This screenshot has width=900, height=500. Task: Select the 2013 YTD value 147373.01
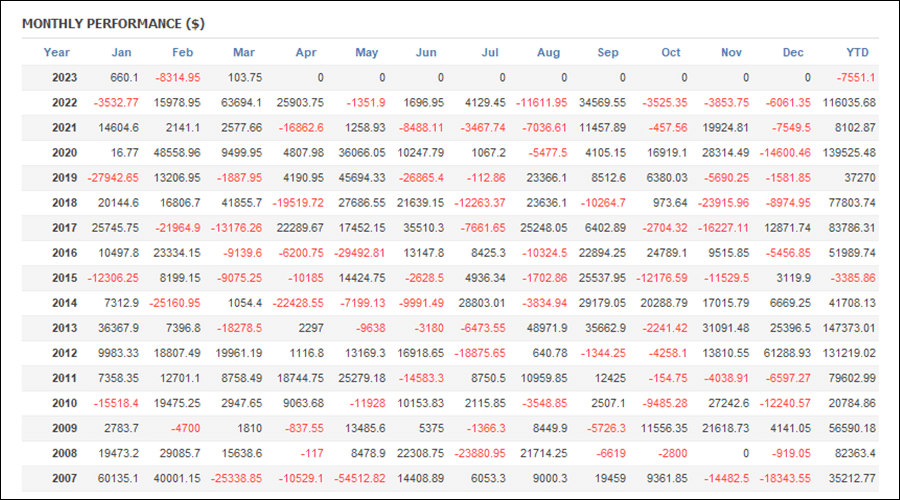pyautogui.click(x=849, y=328)
